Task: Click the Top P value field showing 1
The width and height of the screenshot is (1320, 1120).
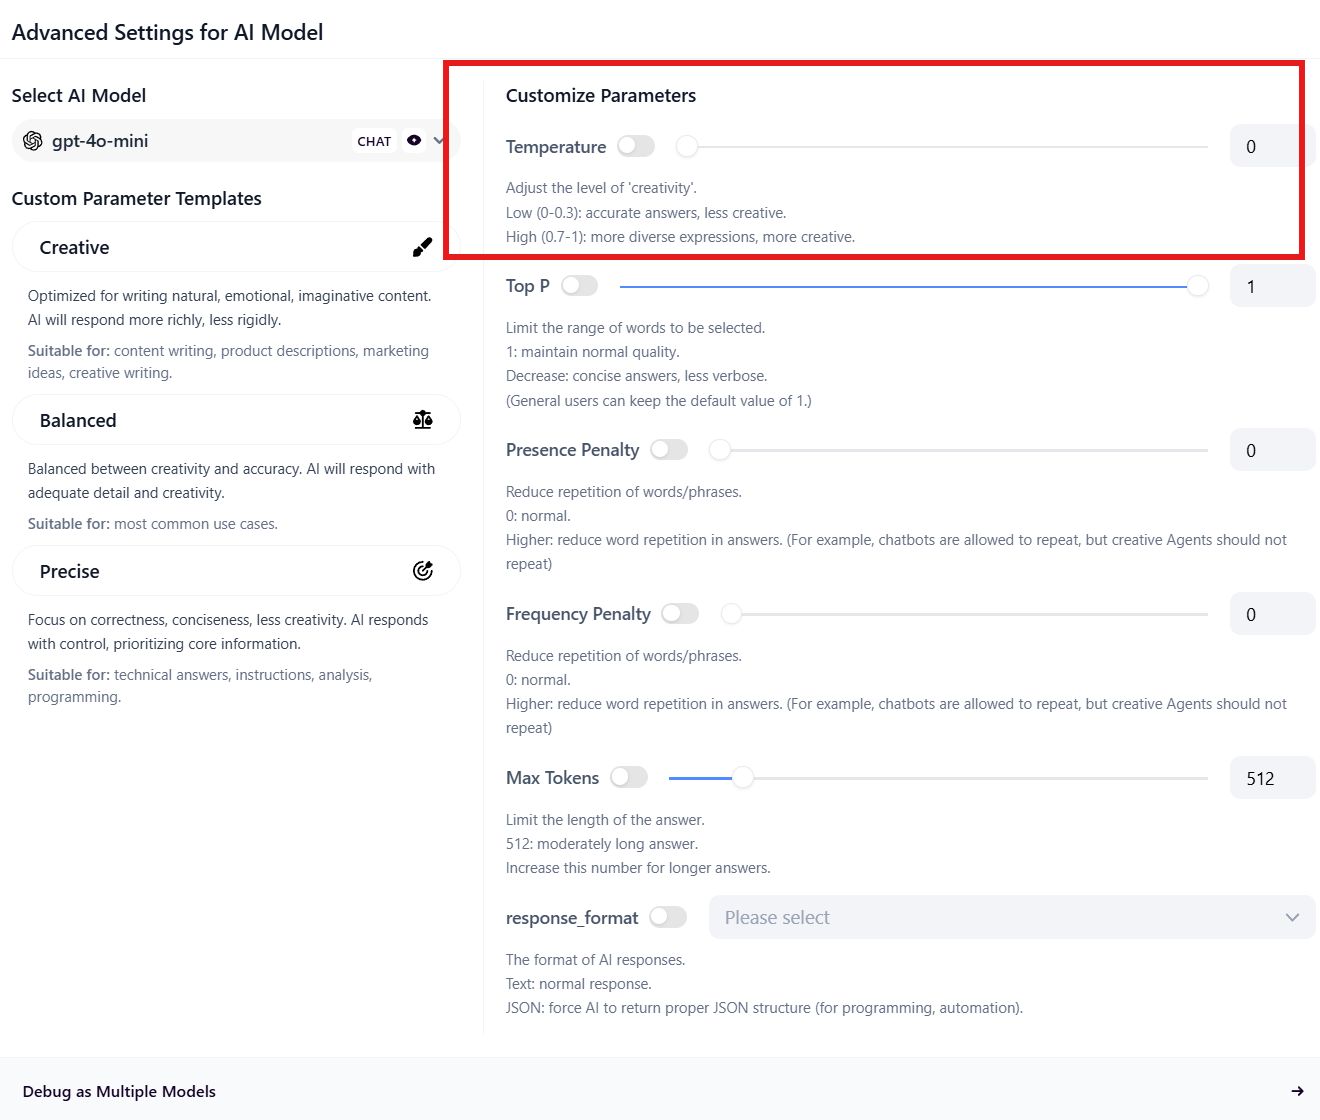Action: point(1272,286)
